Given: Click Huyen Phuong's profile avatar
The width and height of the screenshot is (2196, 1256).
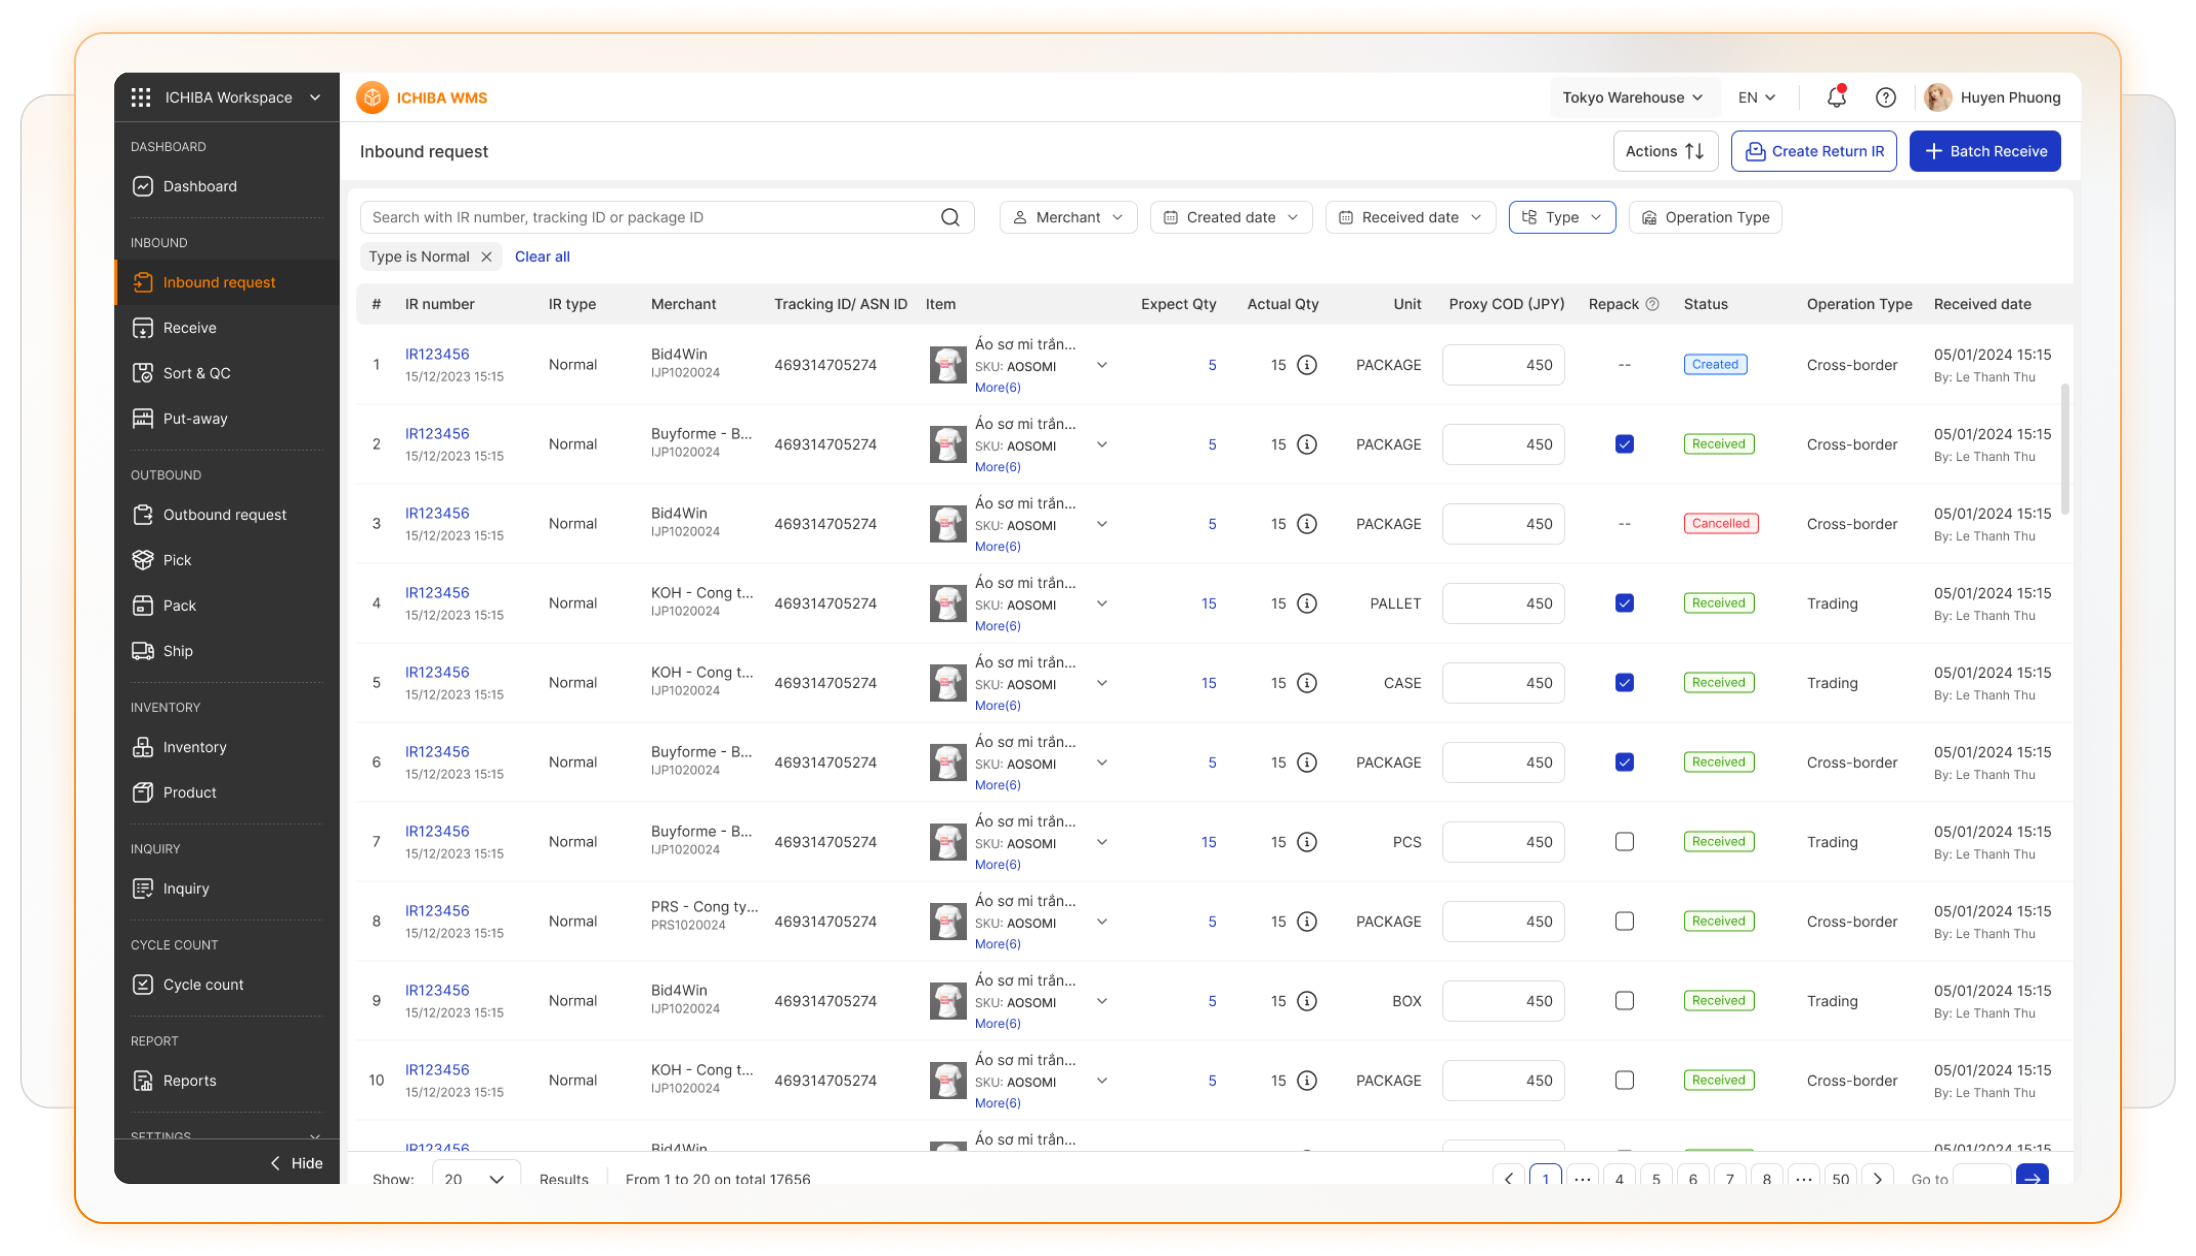Looking at the screenshot, I should pos(1938,97).
